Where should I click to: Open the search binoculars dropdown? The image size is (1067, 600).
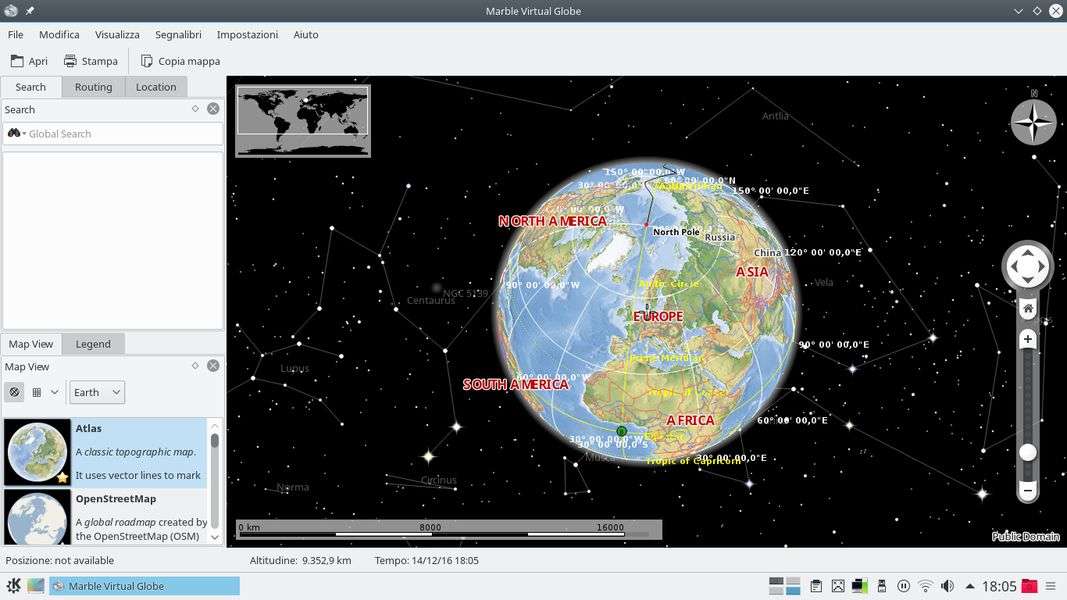pyautogui.click(x=15, y=134)
